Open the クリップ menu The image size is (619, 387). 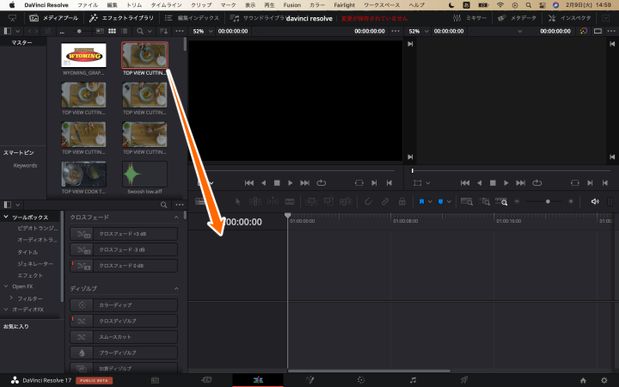[201, 5]
